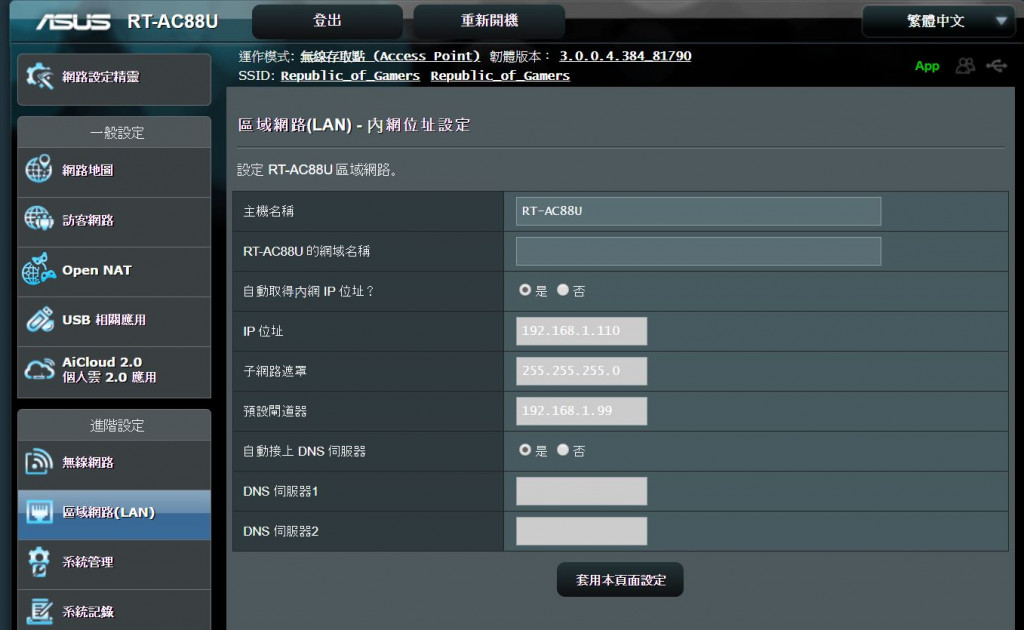Click the Wireless network signal icon

(39, 462)
